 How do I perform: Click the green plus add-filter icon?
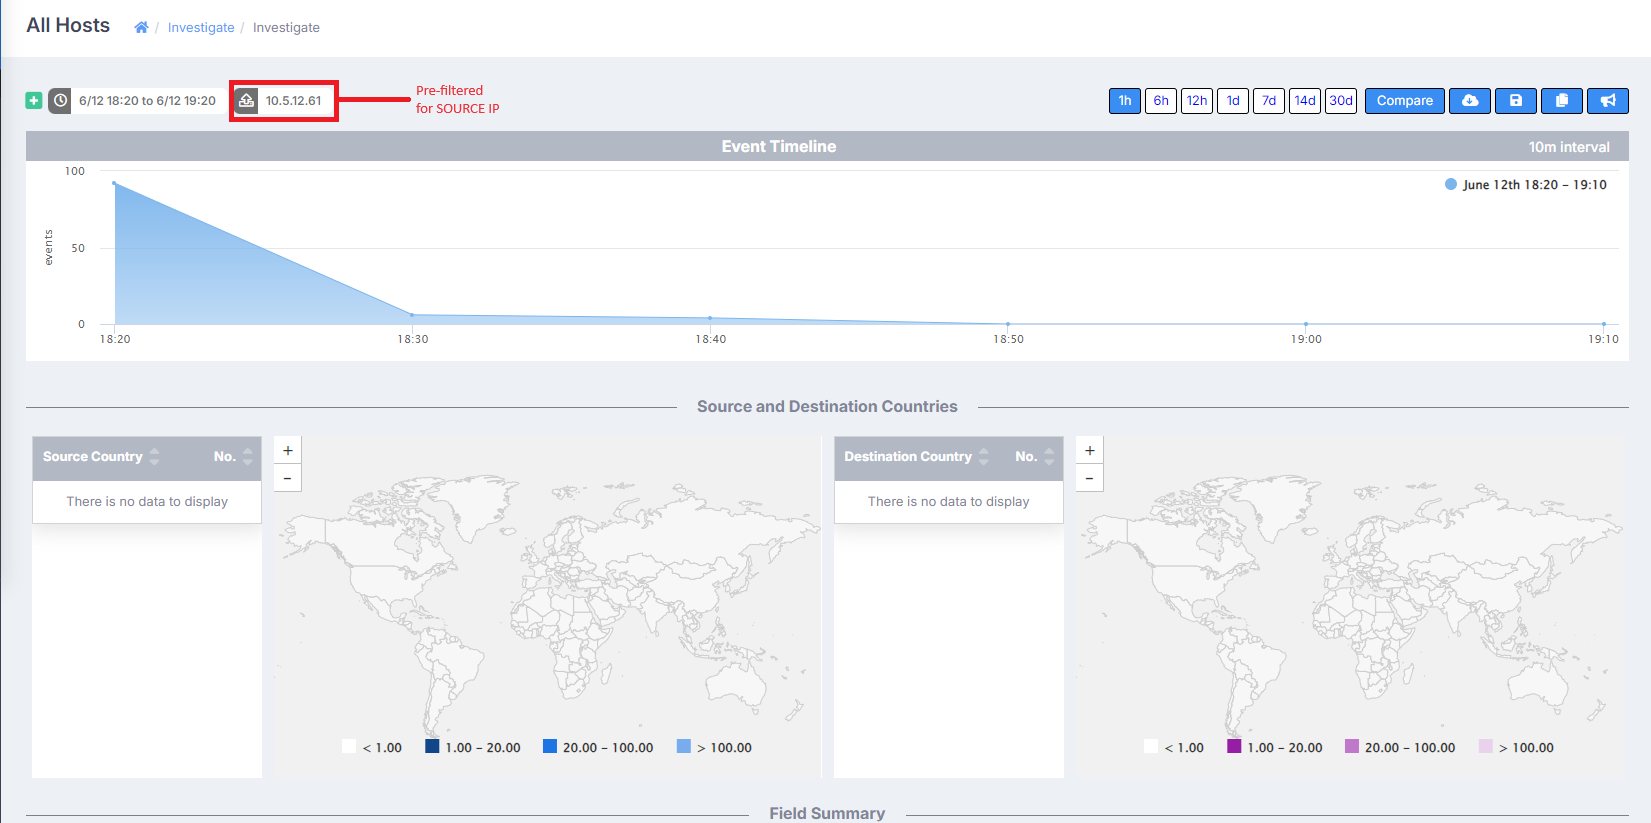[x=34, y=100]
